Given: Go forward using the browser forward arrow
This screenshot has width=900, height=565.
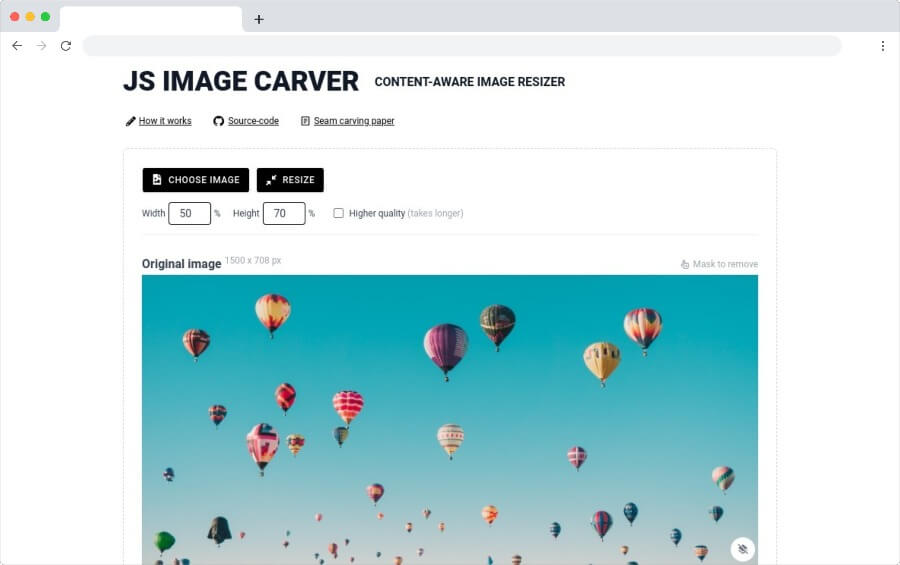Looking at the screenshot, I should (x=41, y=46).
